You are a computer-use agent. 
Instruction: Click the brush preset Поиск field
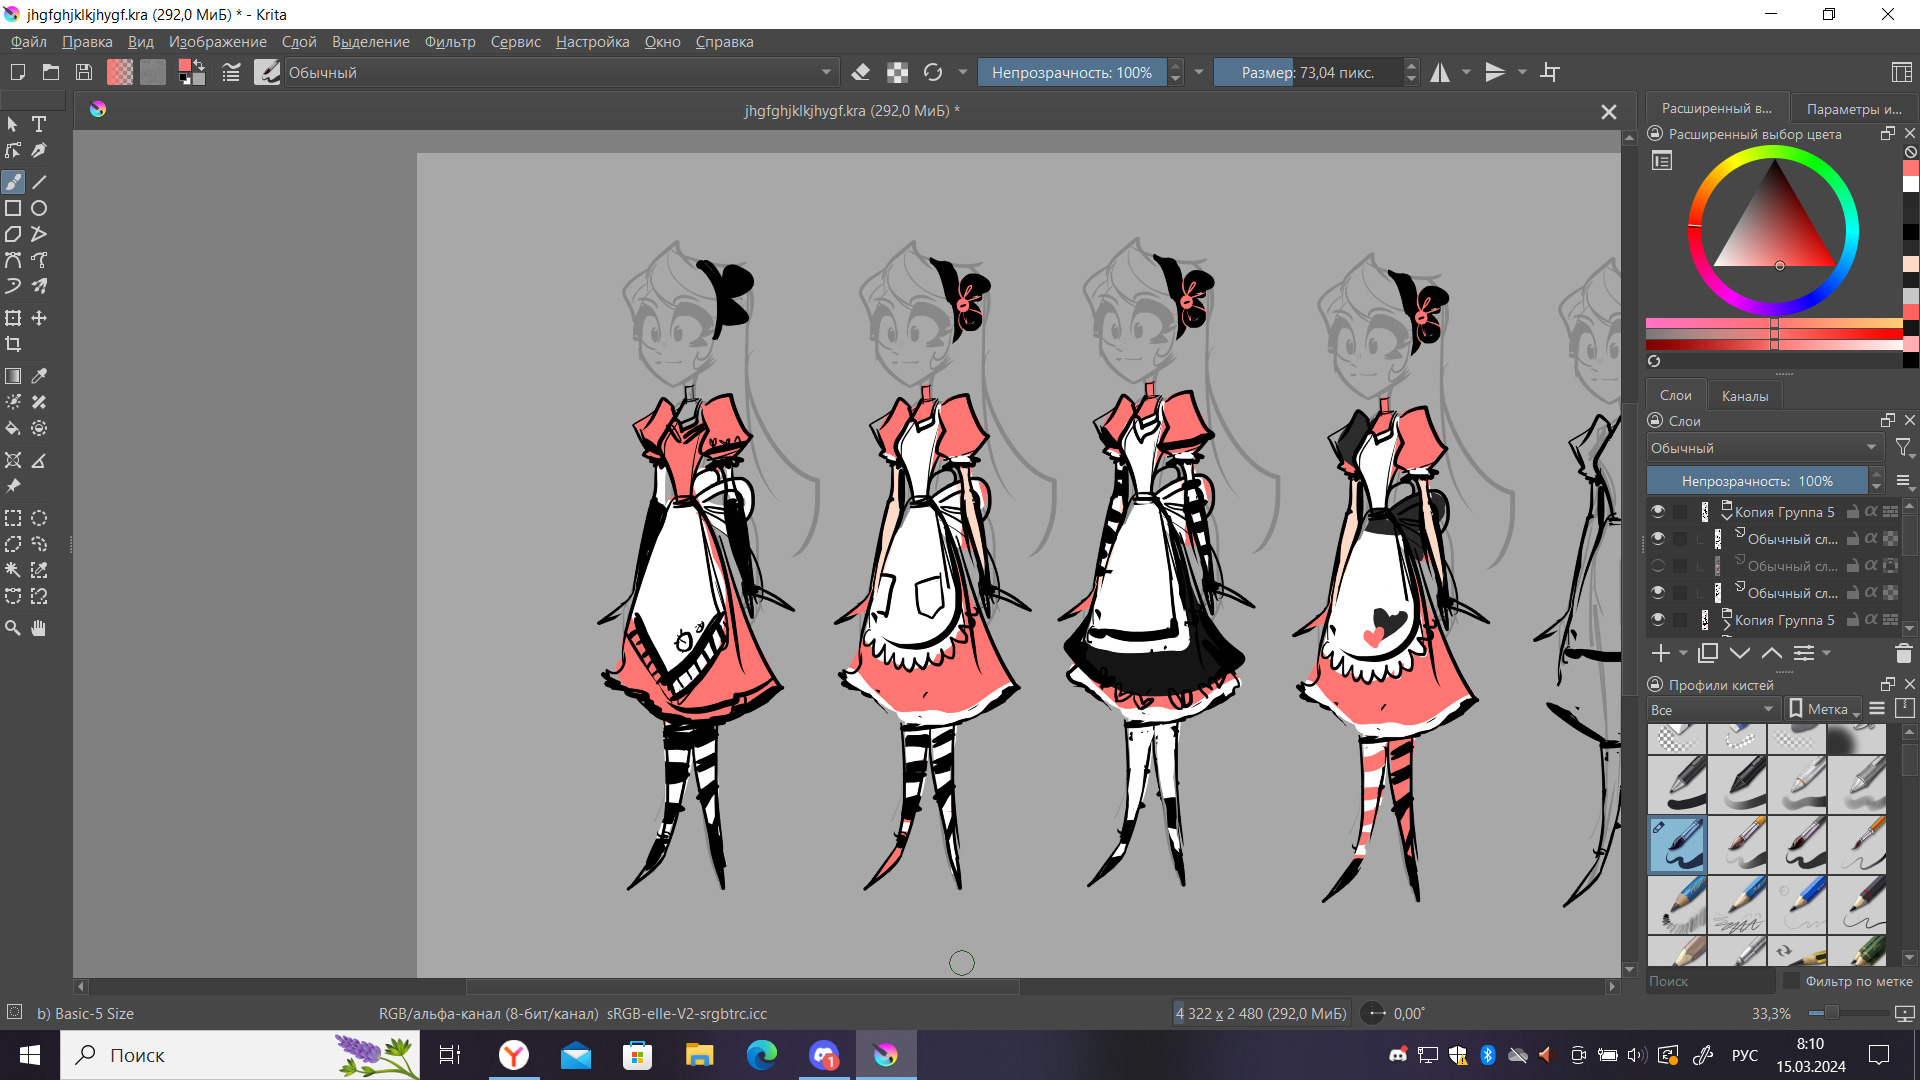pos(1708,981)
